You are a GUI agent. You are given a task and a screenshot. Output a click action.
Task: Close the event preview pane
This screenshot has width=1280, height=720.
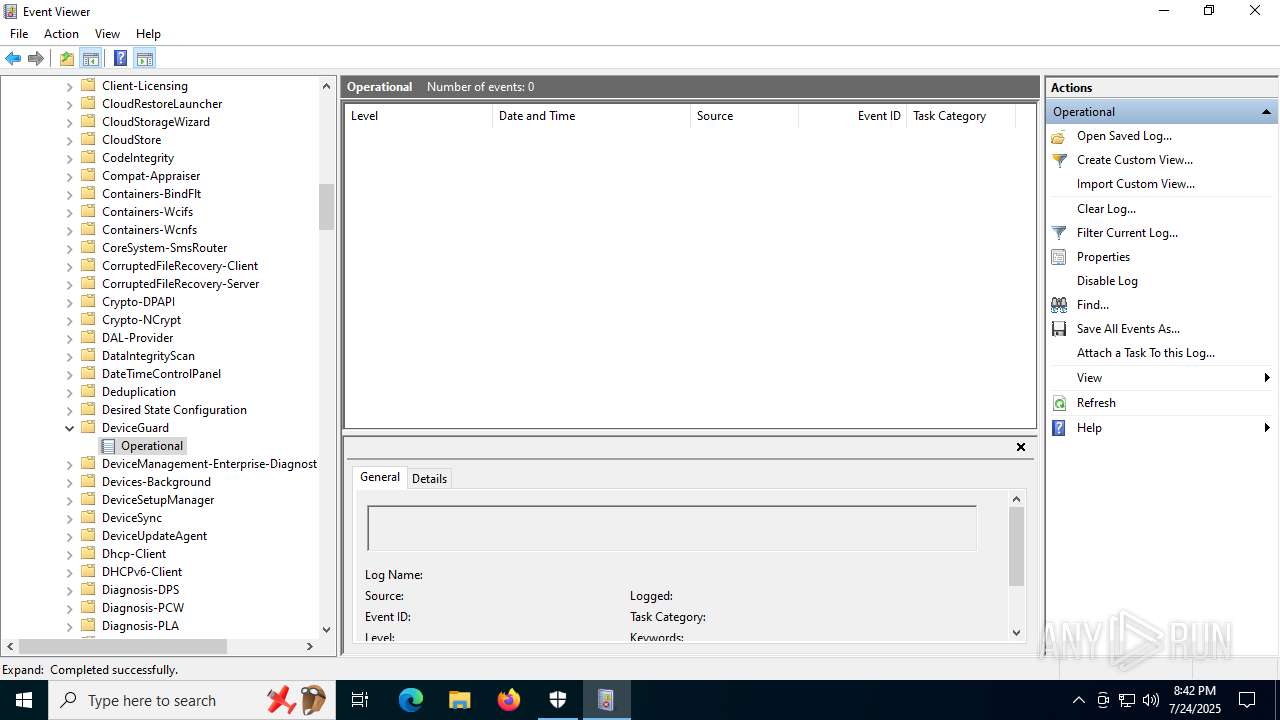point(1021,447)
